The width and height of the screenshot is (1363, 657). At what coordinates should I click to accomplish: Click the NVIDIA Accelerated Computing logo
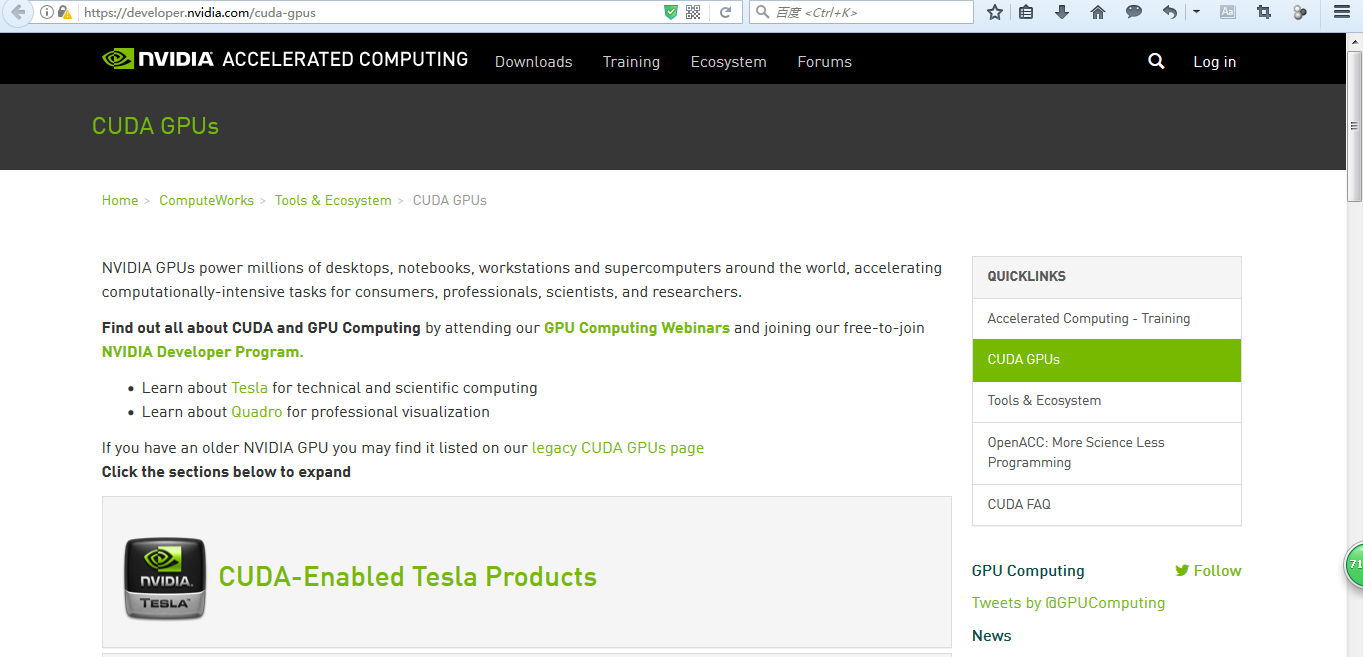click(x=285, y=59)
